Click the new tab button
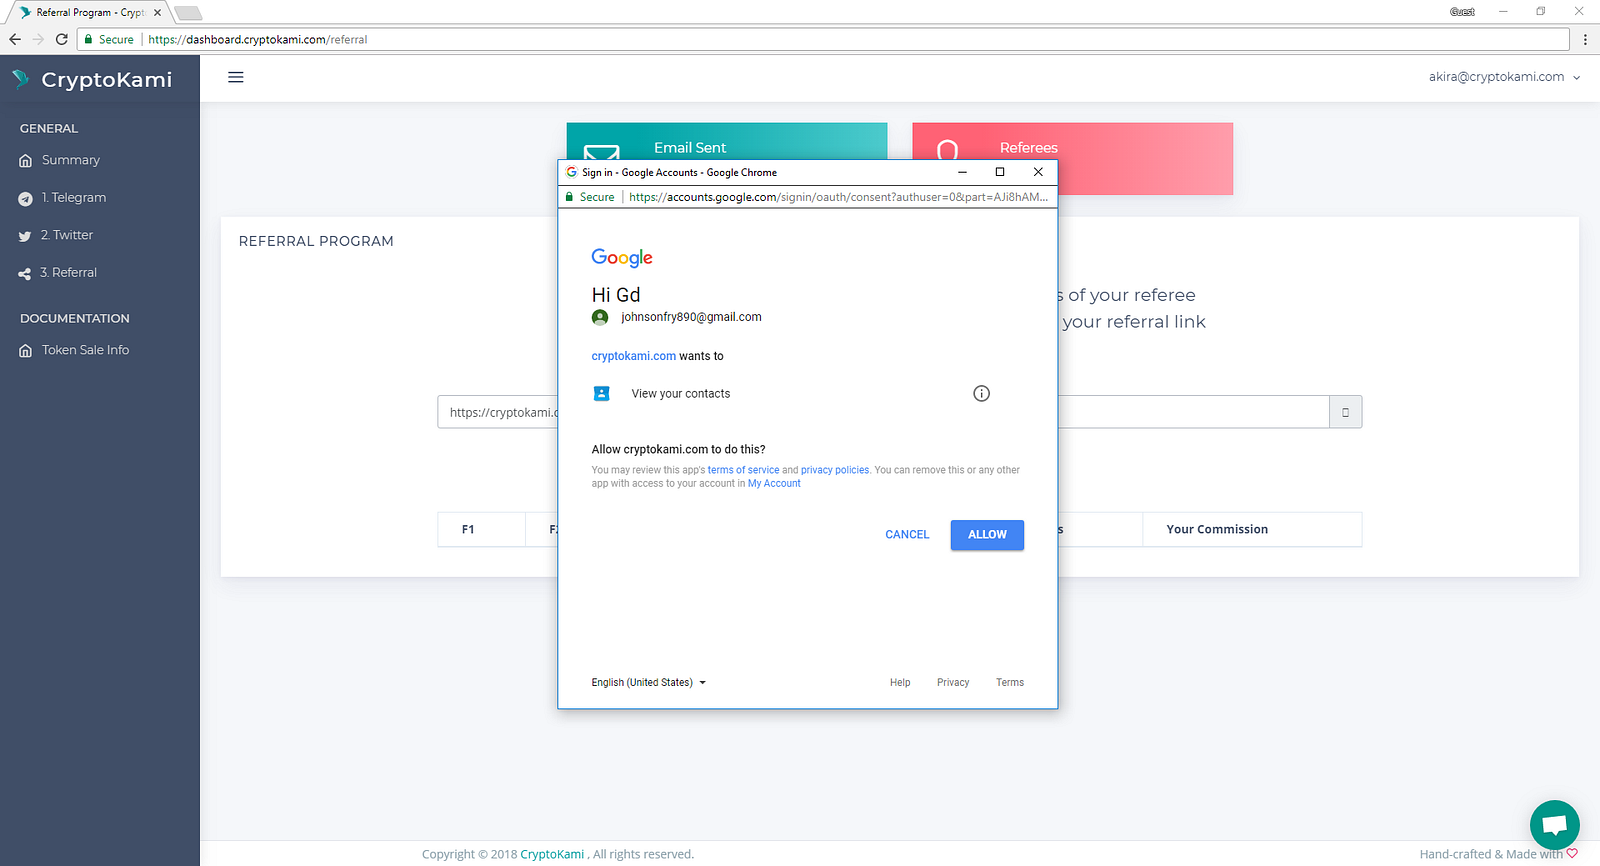The height and width of the screenshot is (866, 1600). click(188, 13)
